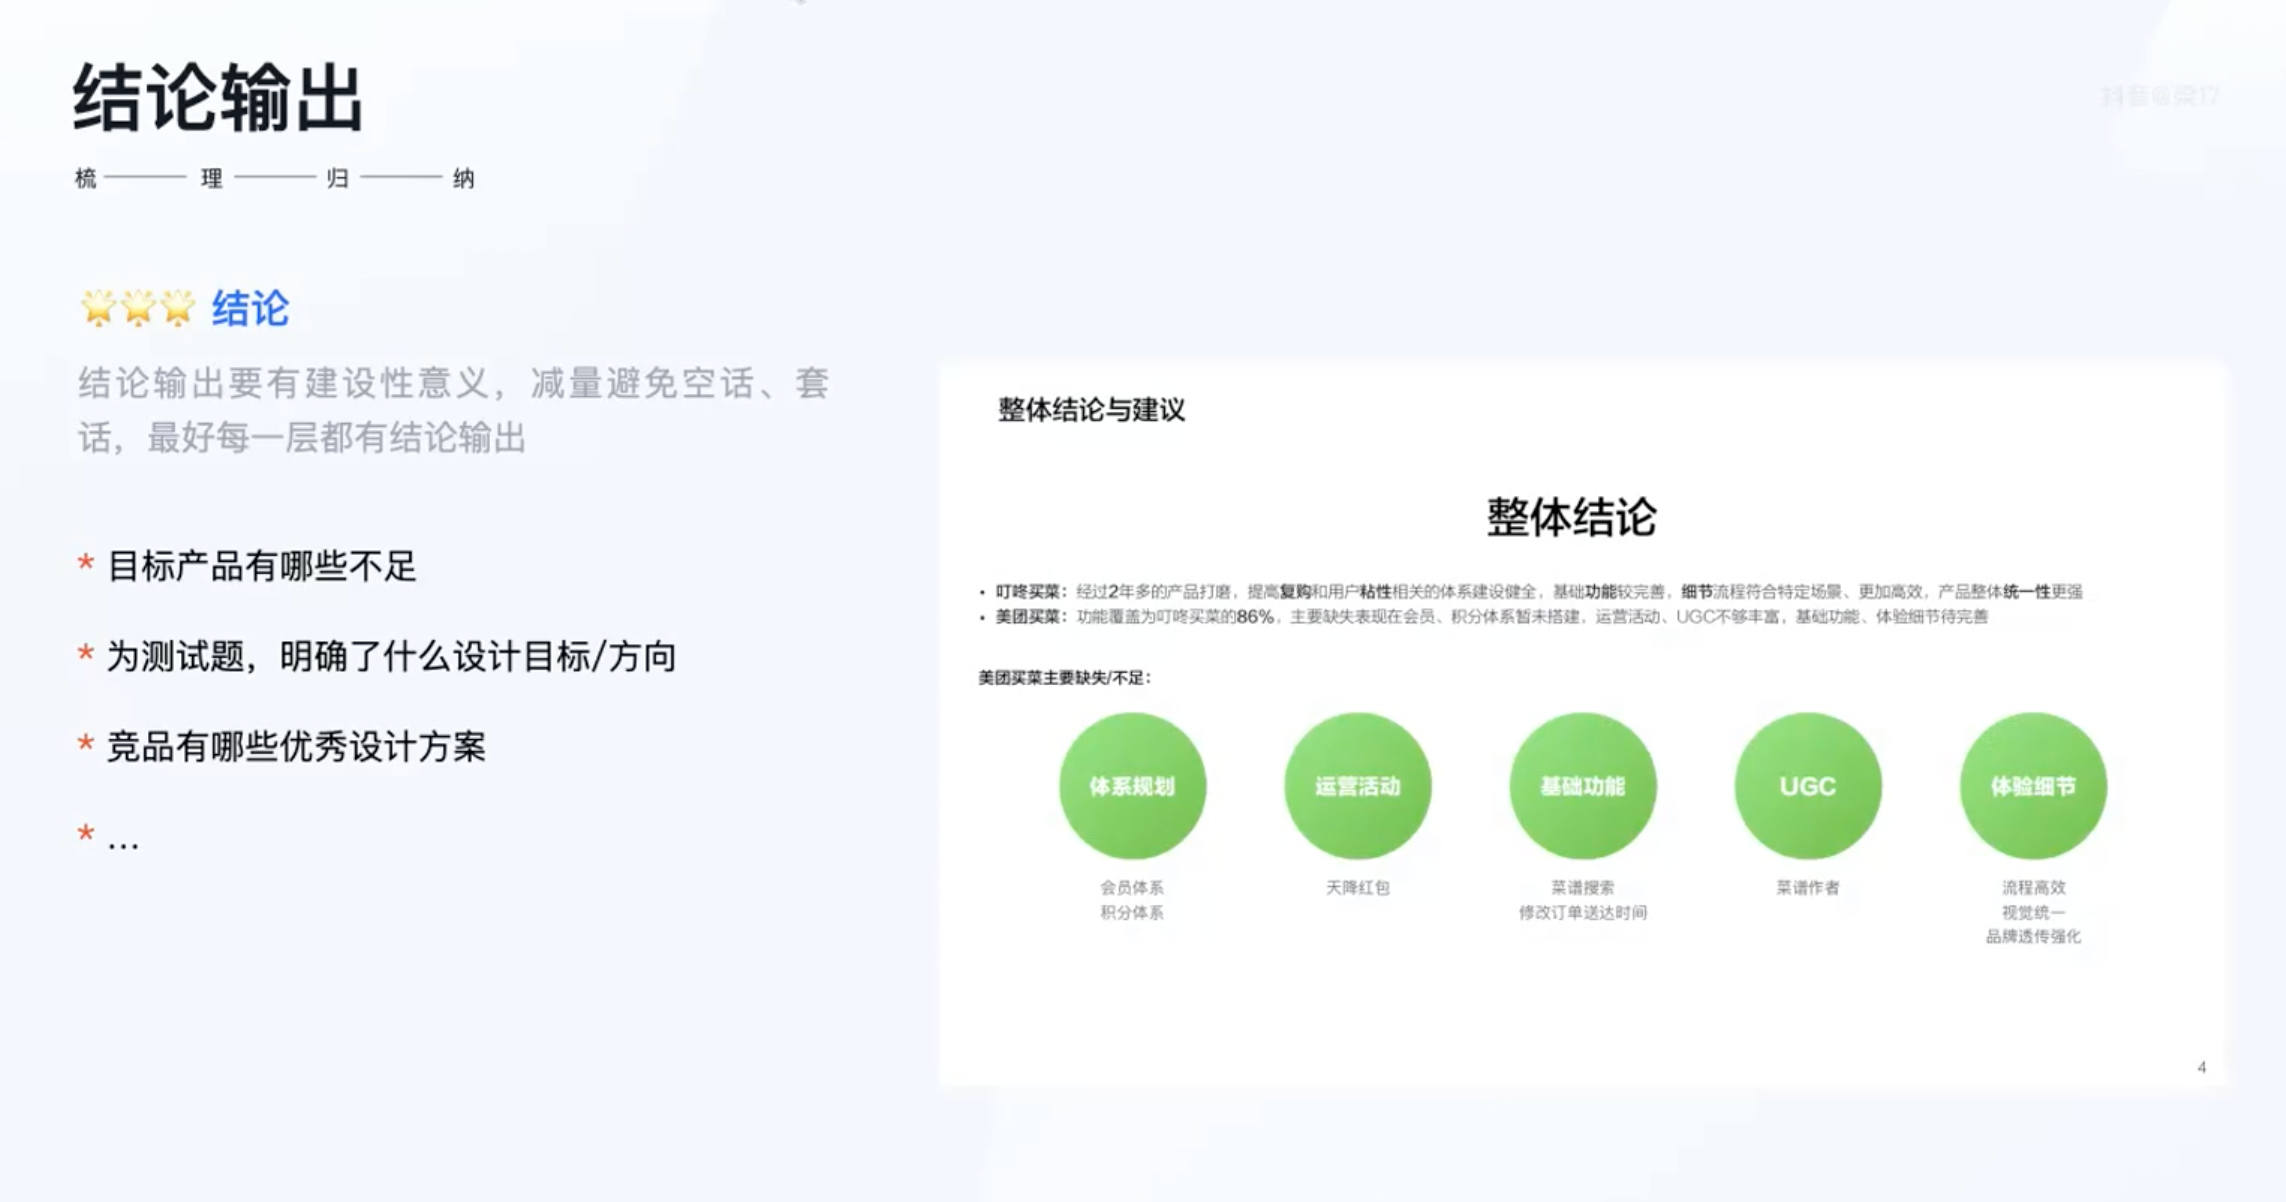This screenshot has height=1202, width=2286.
Task: Click the 整体结论与建议 heading
Action: click(1091, 409)
